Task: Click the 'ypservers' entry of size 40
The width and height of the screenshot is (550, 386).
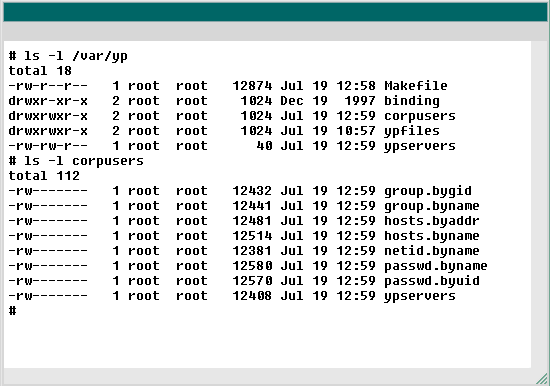Action: (420, 146)
